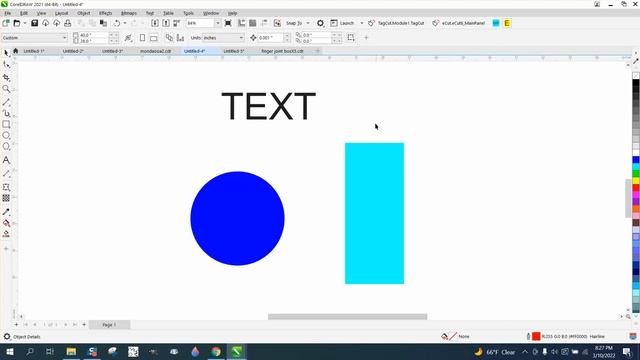Click the Object Details status button

tap(22, 337)
